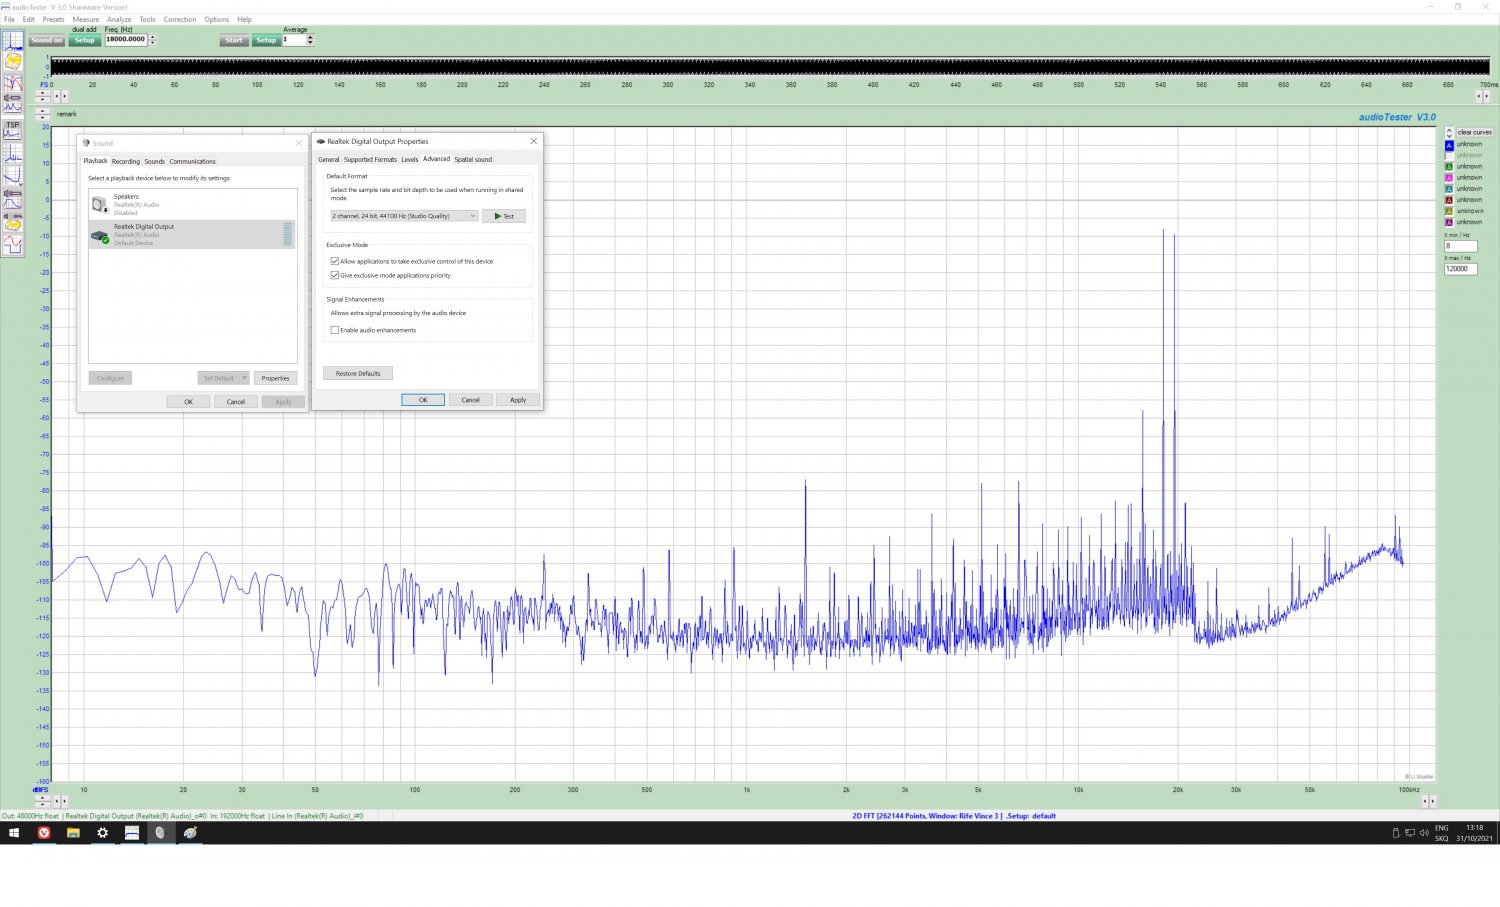Switch to the Supported Formats tab
Screen dimensions: 1500x907
370,159
